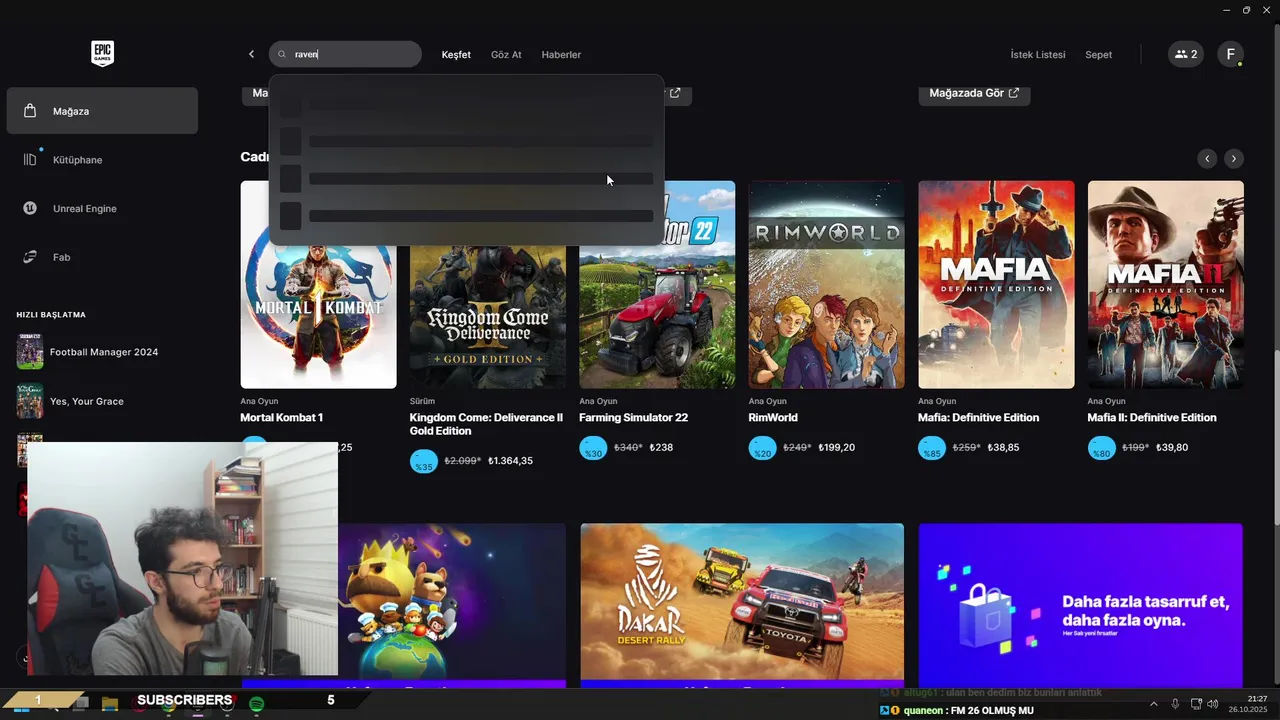Click the taskbar volume icon

(x=1213, y=704)
